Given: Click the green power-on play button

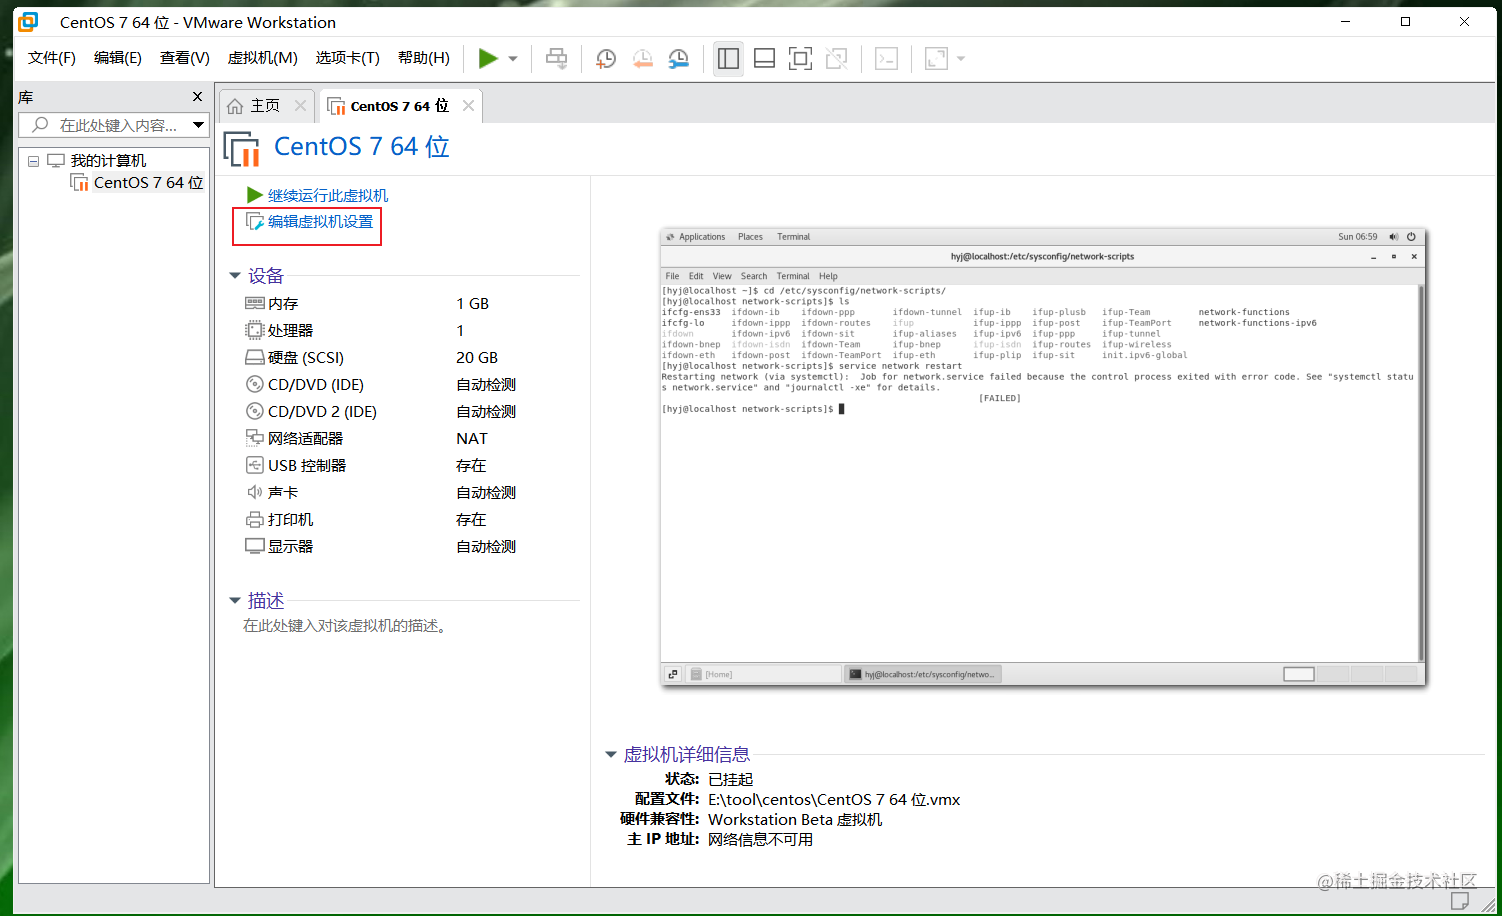Looking at the screenshot, I should pos(488,58).
